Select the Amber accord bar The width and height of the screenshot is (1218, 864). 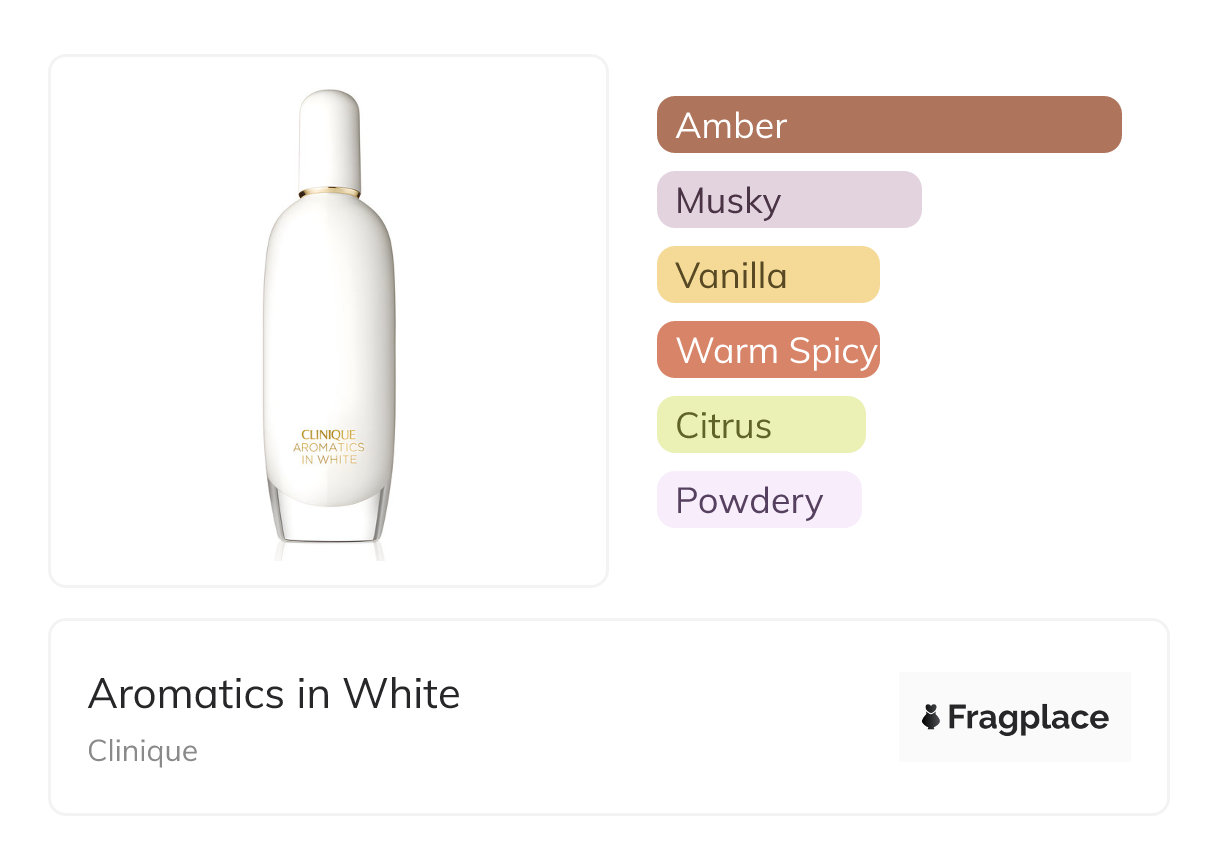[x=889, y=125]
